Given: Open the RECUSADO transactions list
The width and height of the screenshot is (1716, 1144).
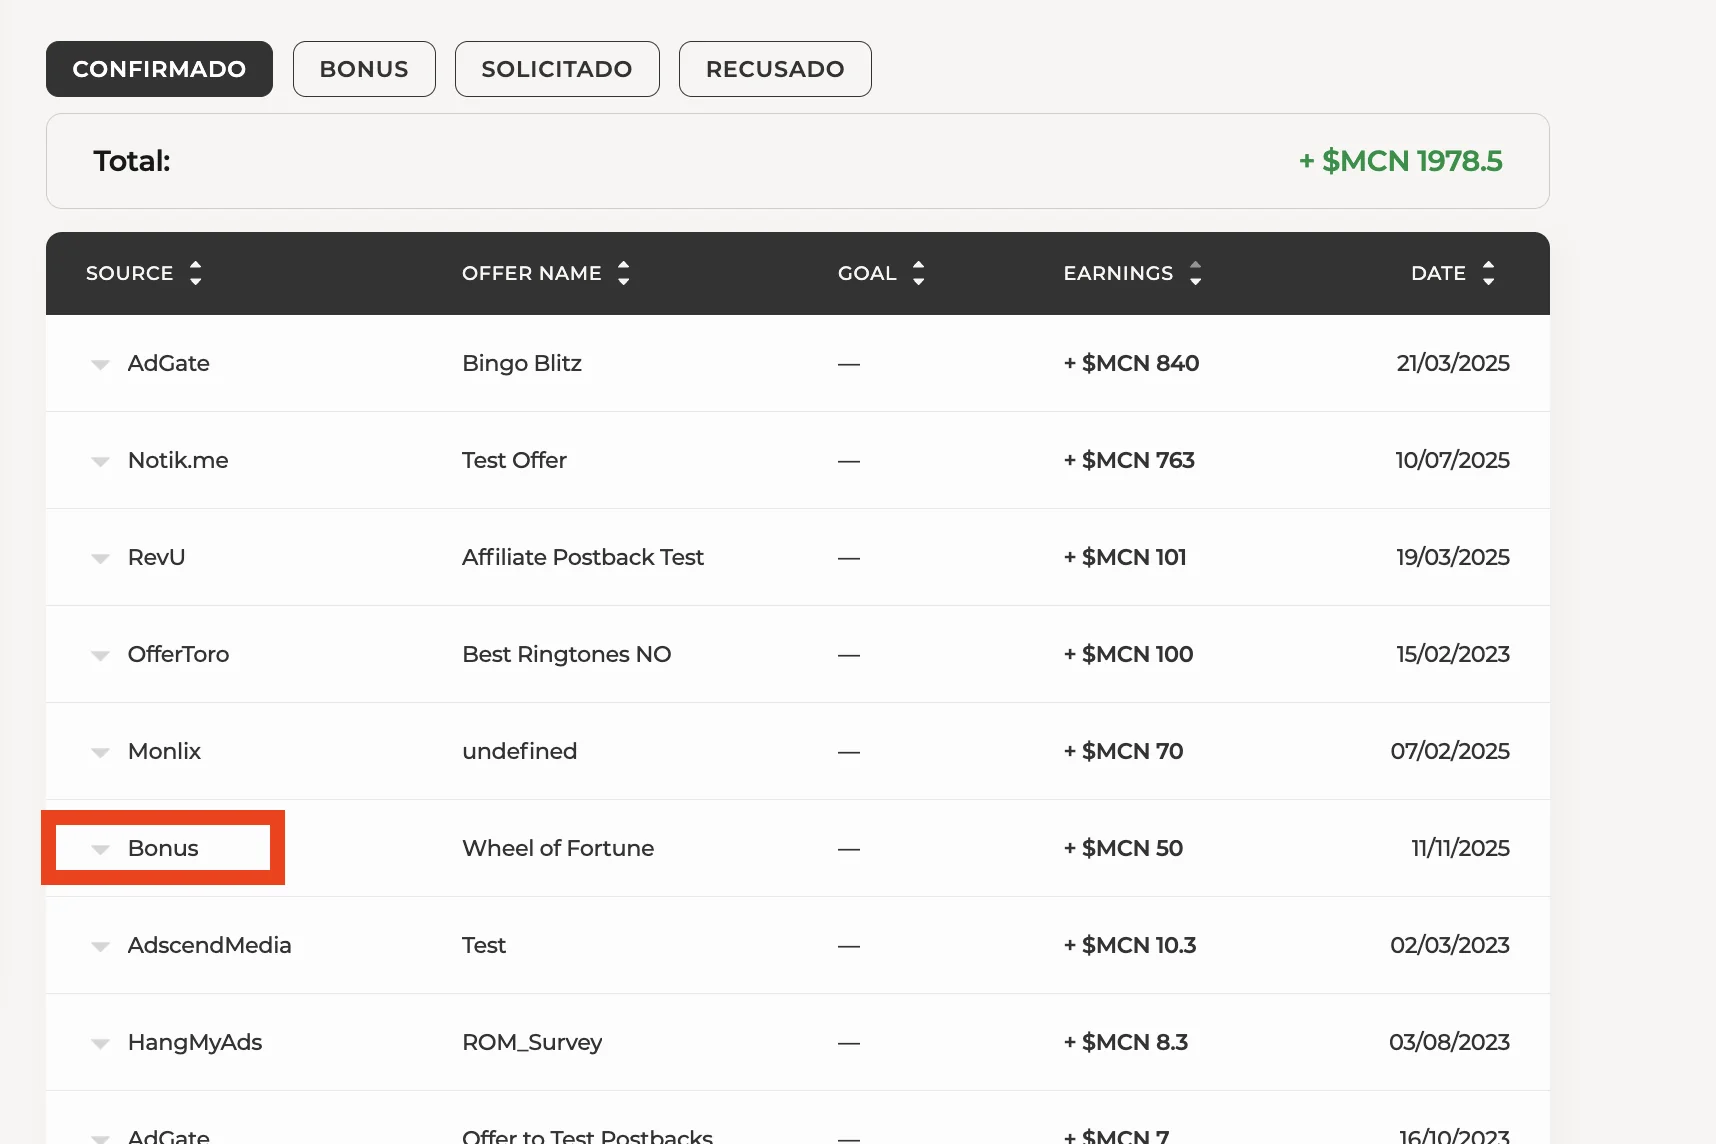Looking at the screenshot, I should click(774, 69).
